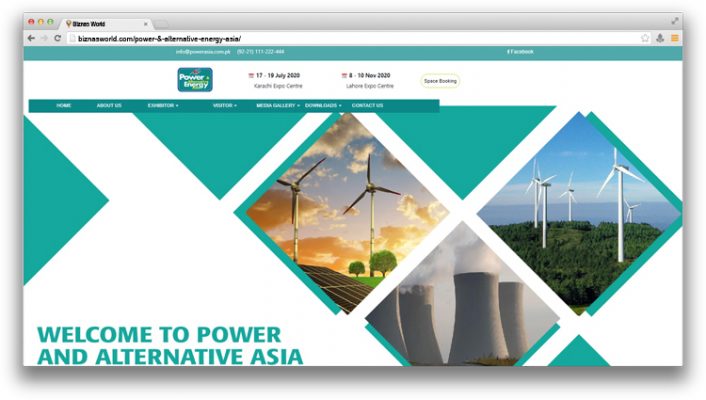Open a new tab button
The image size is (706, 400).
pyautogui.click(x=162, y=24)
